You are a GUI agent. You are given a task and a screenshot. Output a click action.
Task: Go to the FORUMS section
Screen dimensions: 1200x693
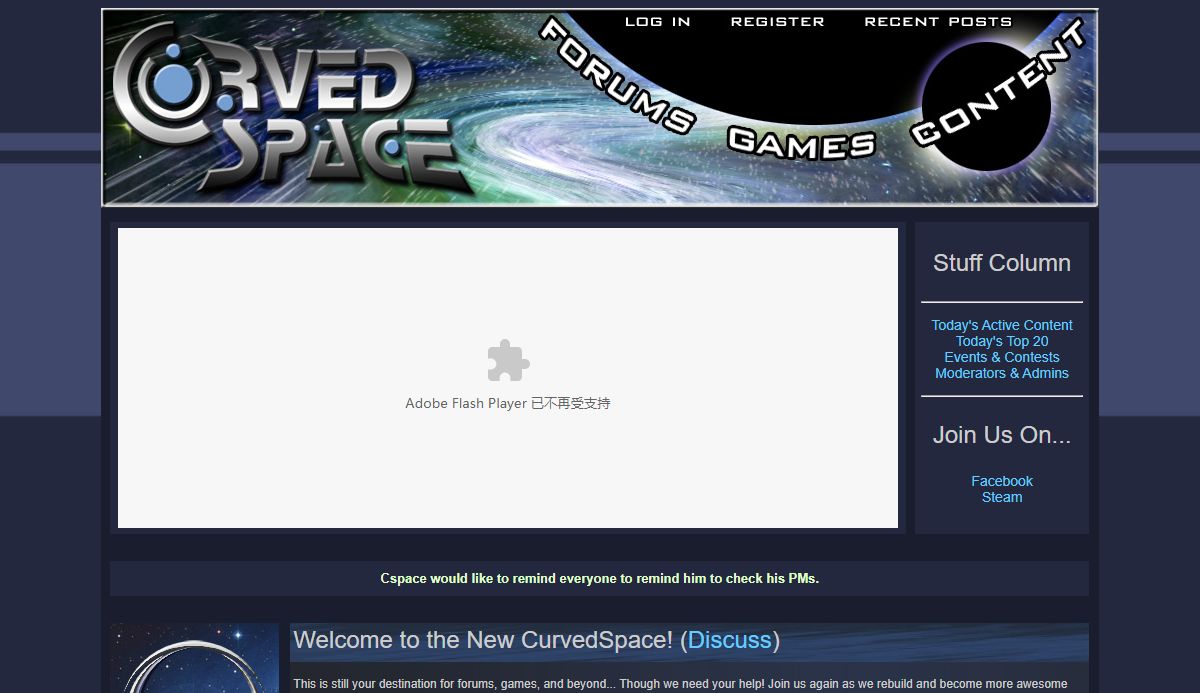pos(617,76)
